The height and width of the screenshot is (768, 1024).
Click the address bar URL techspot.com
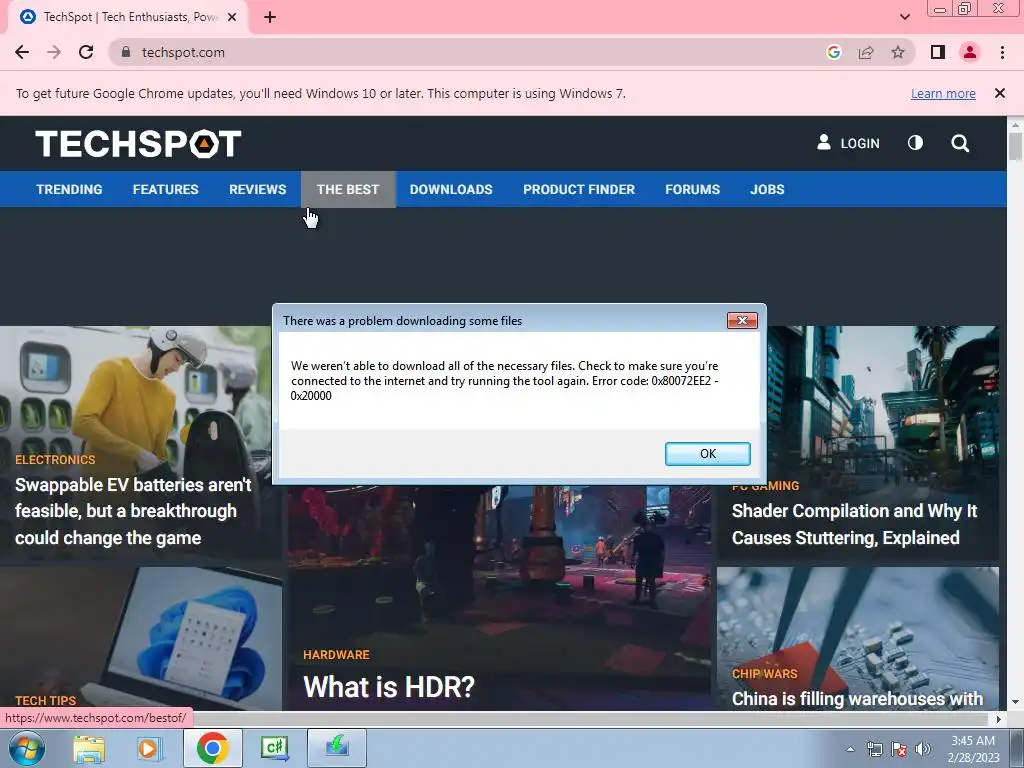184,52
